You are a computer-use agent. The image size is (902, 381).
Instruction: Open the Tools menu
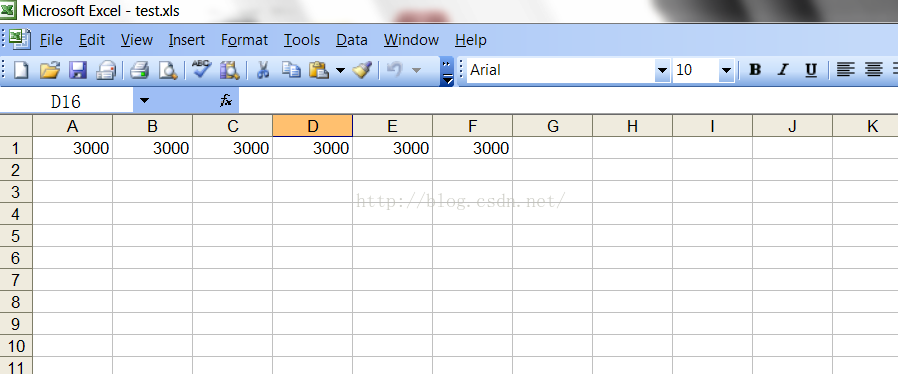click(x=302, y=40)
